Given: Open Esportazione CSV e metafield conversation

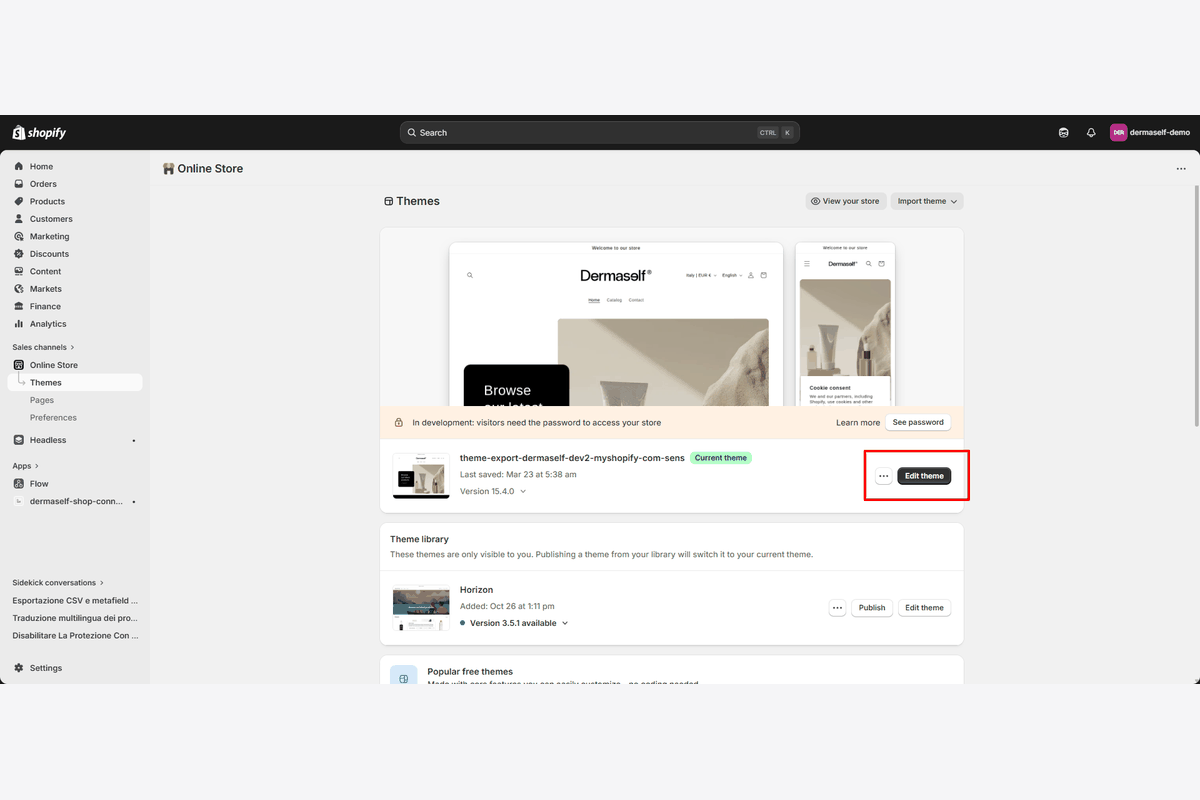Looking at the screenshot, I should point(75,601).
